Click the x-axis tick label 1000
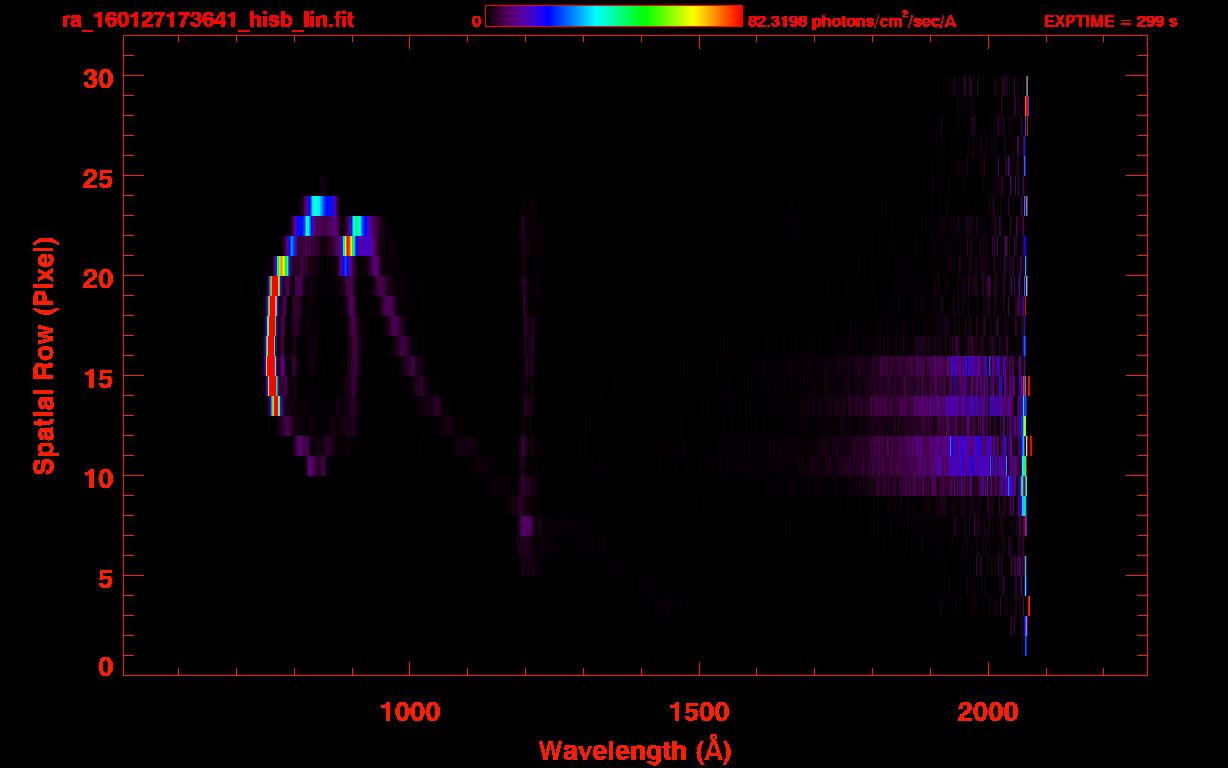The height and width of the screenshot is (768, 1228). click(x=410, y=712)
